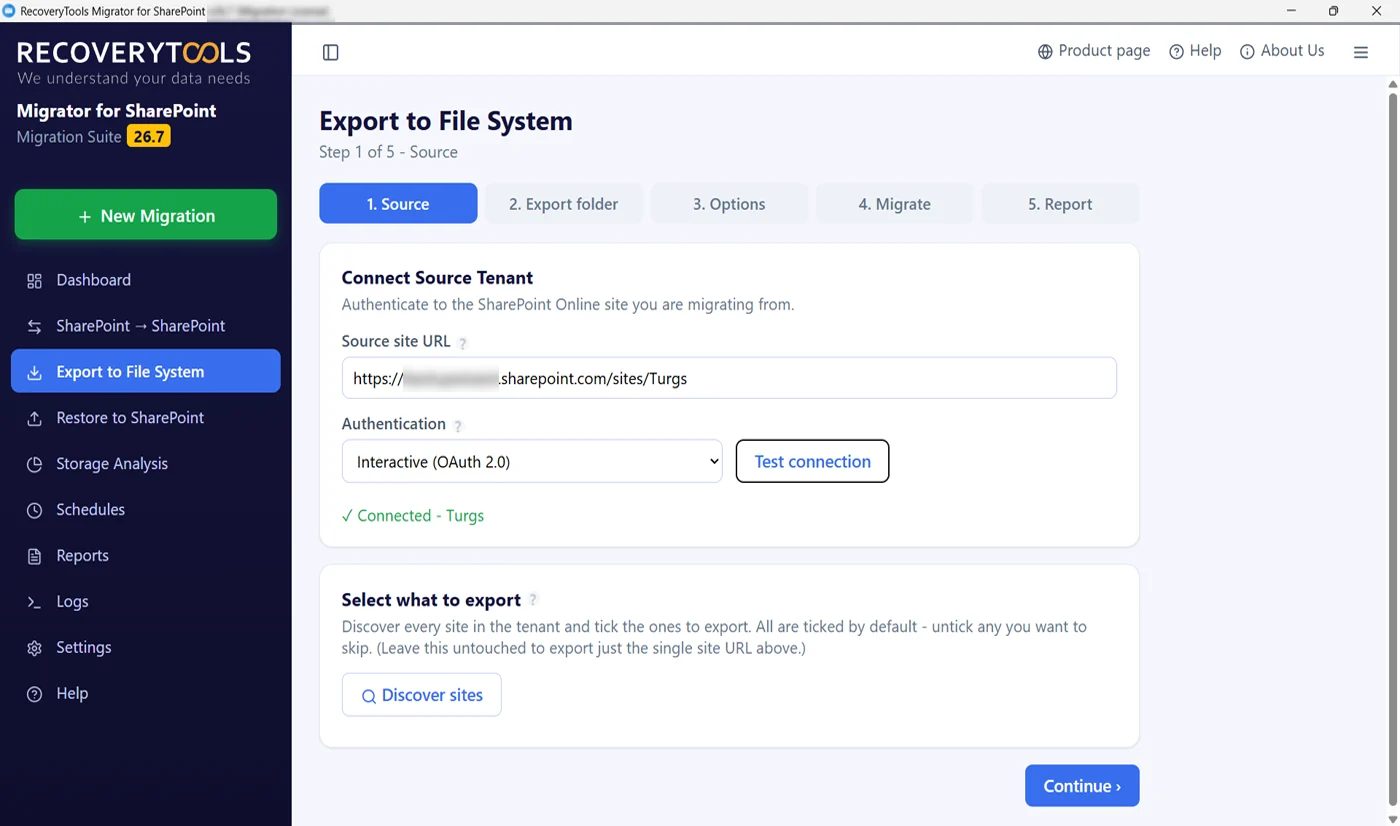Switch to the 3. Options step tab
The height and width of the screenshot is (826, 1400).
point(729,204)
